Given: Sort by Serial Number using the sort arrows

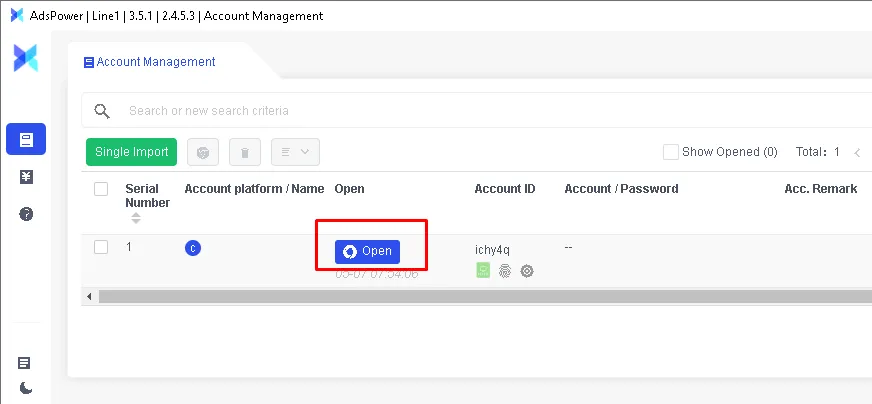Looking at the screenshot, I should click(x=136, y=218).
